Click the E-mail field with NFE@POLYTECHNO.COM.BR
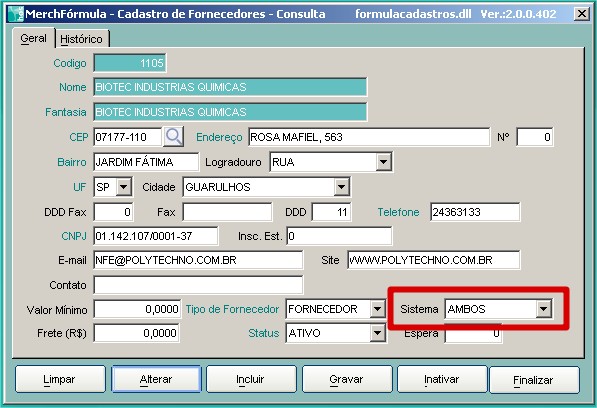Viewport: 597px width, 408px height. pyautogui.click(x=198, y=260)
